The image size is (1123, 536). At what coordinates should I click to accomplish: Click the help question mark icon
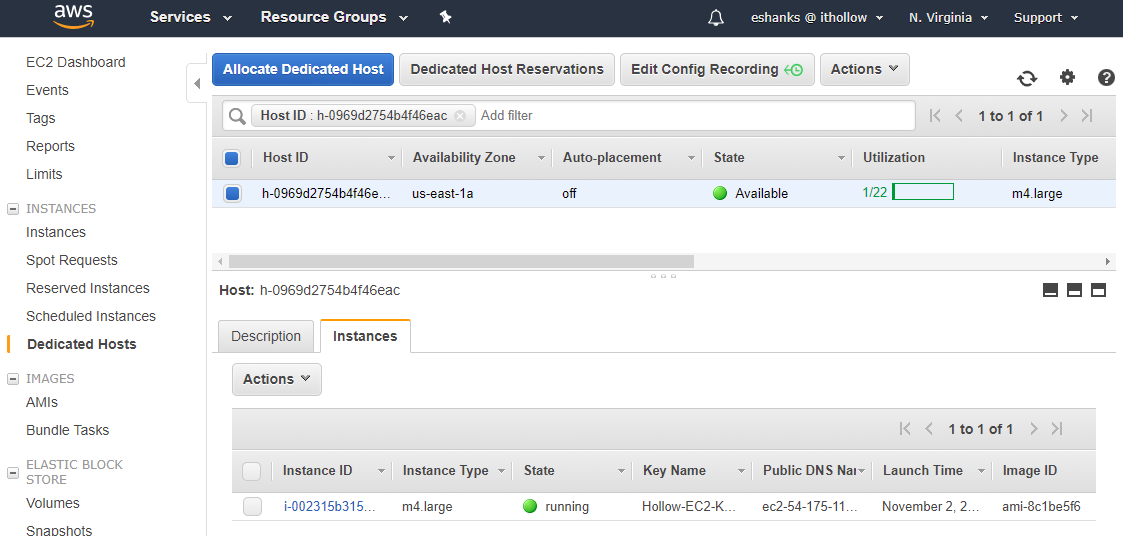click(1106, 78)
